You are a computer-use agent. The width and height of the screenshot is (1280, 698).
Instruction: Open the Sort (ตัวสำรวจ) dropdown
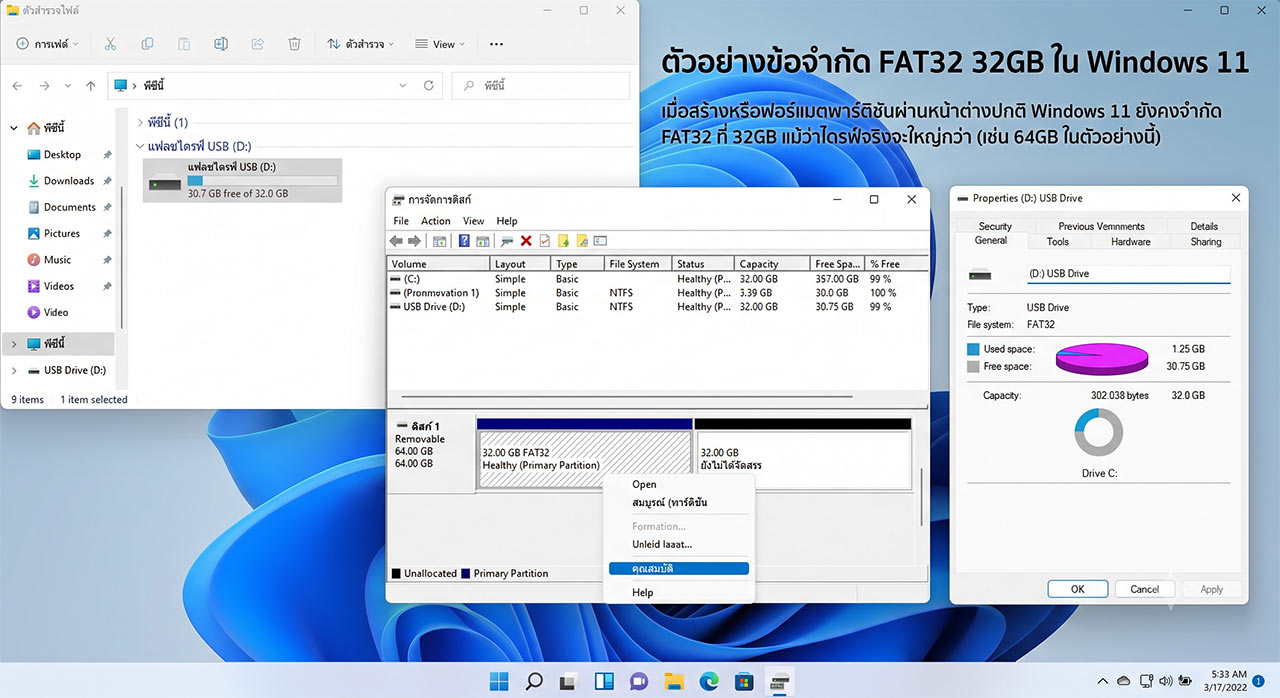click(x=361, y=44)
